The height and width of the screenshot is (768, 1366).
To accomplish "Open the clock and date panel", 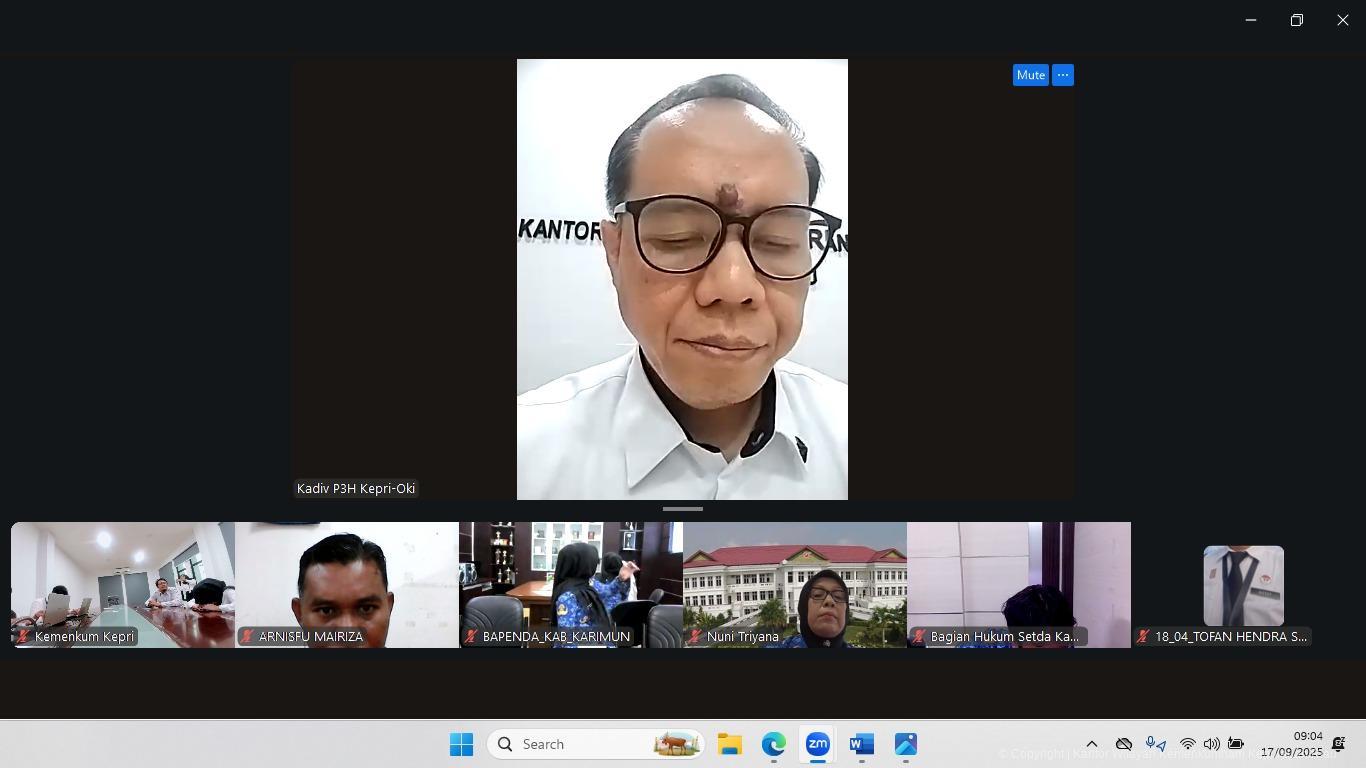I will pos(1291,744).
